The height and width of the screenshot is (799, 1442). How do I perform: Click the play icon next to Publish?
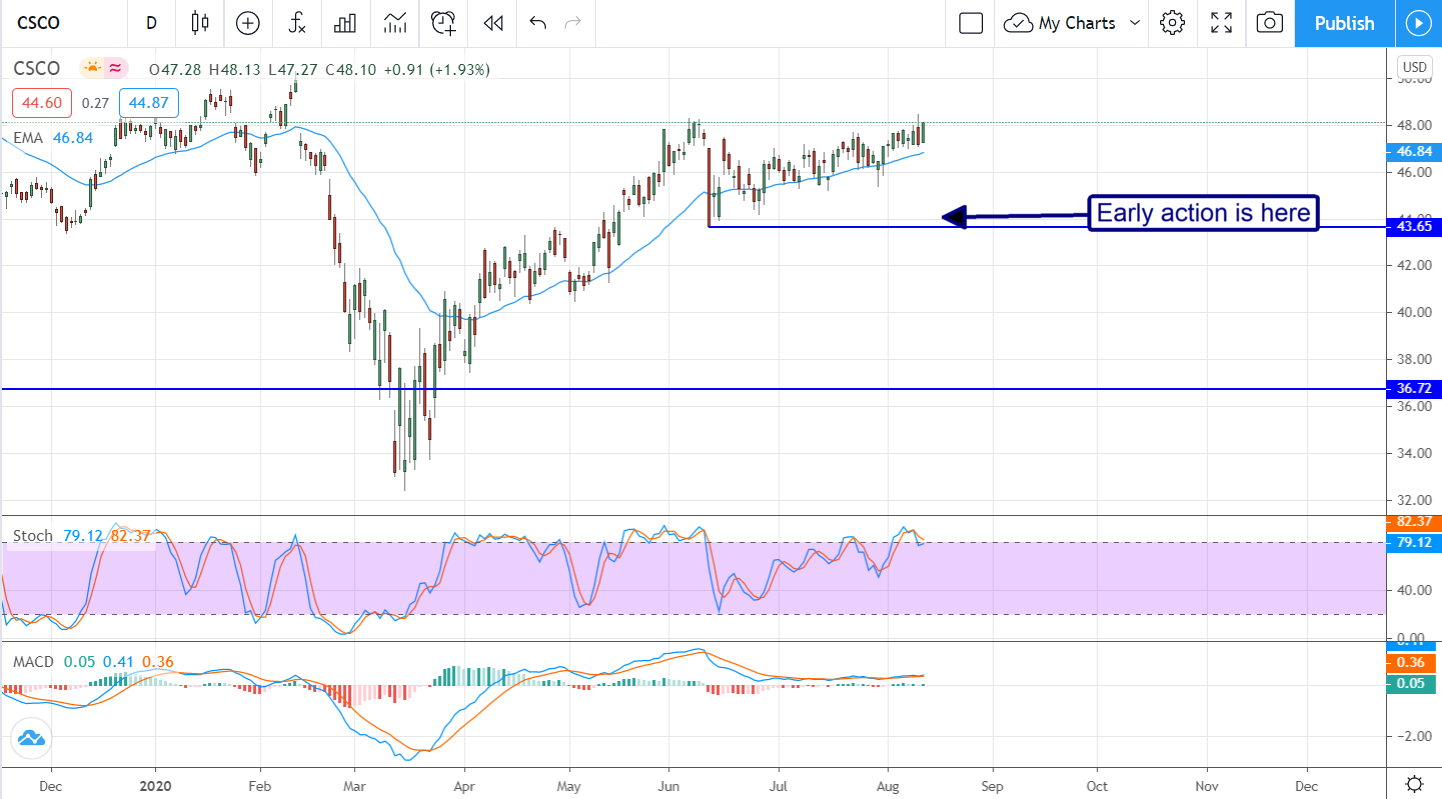(1418, 23)
